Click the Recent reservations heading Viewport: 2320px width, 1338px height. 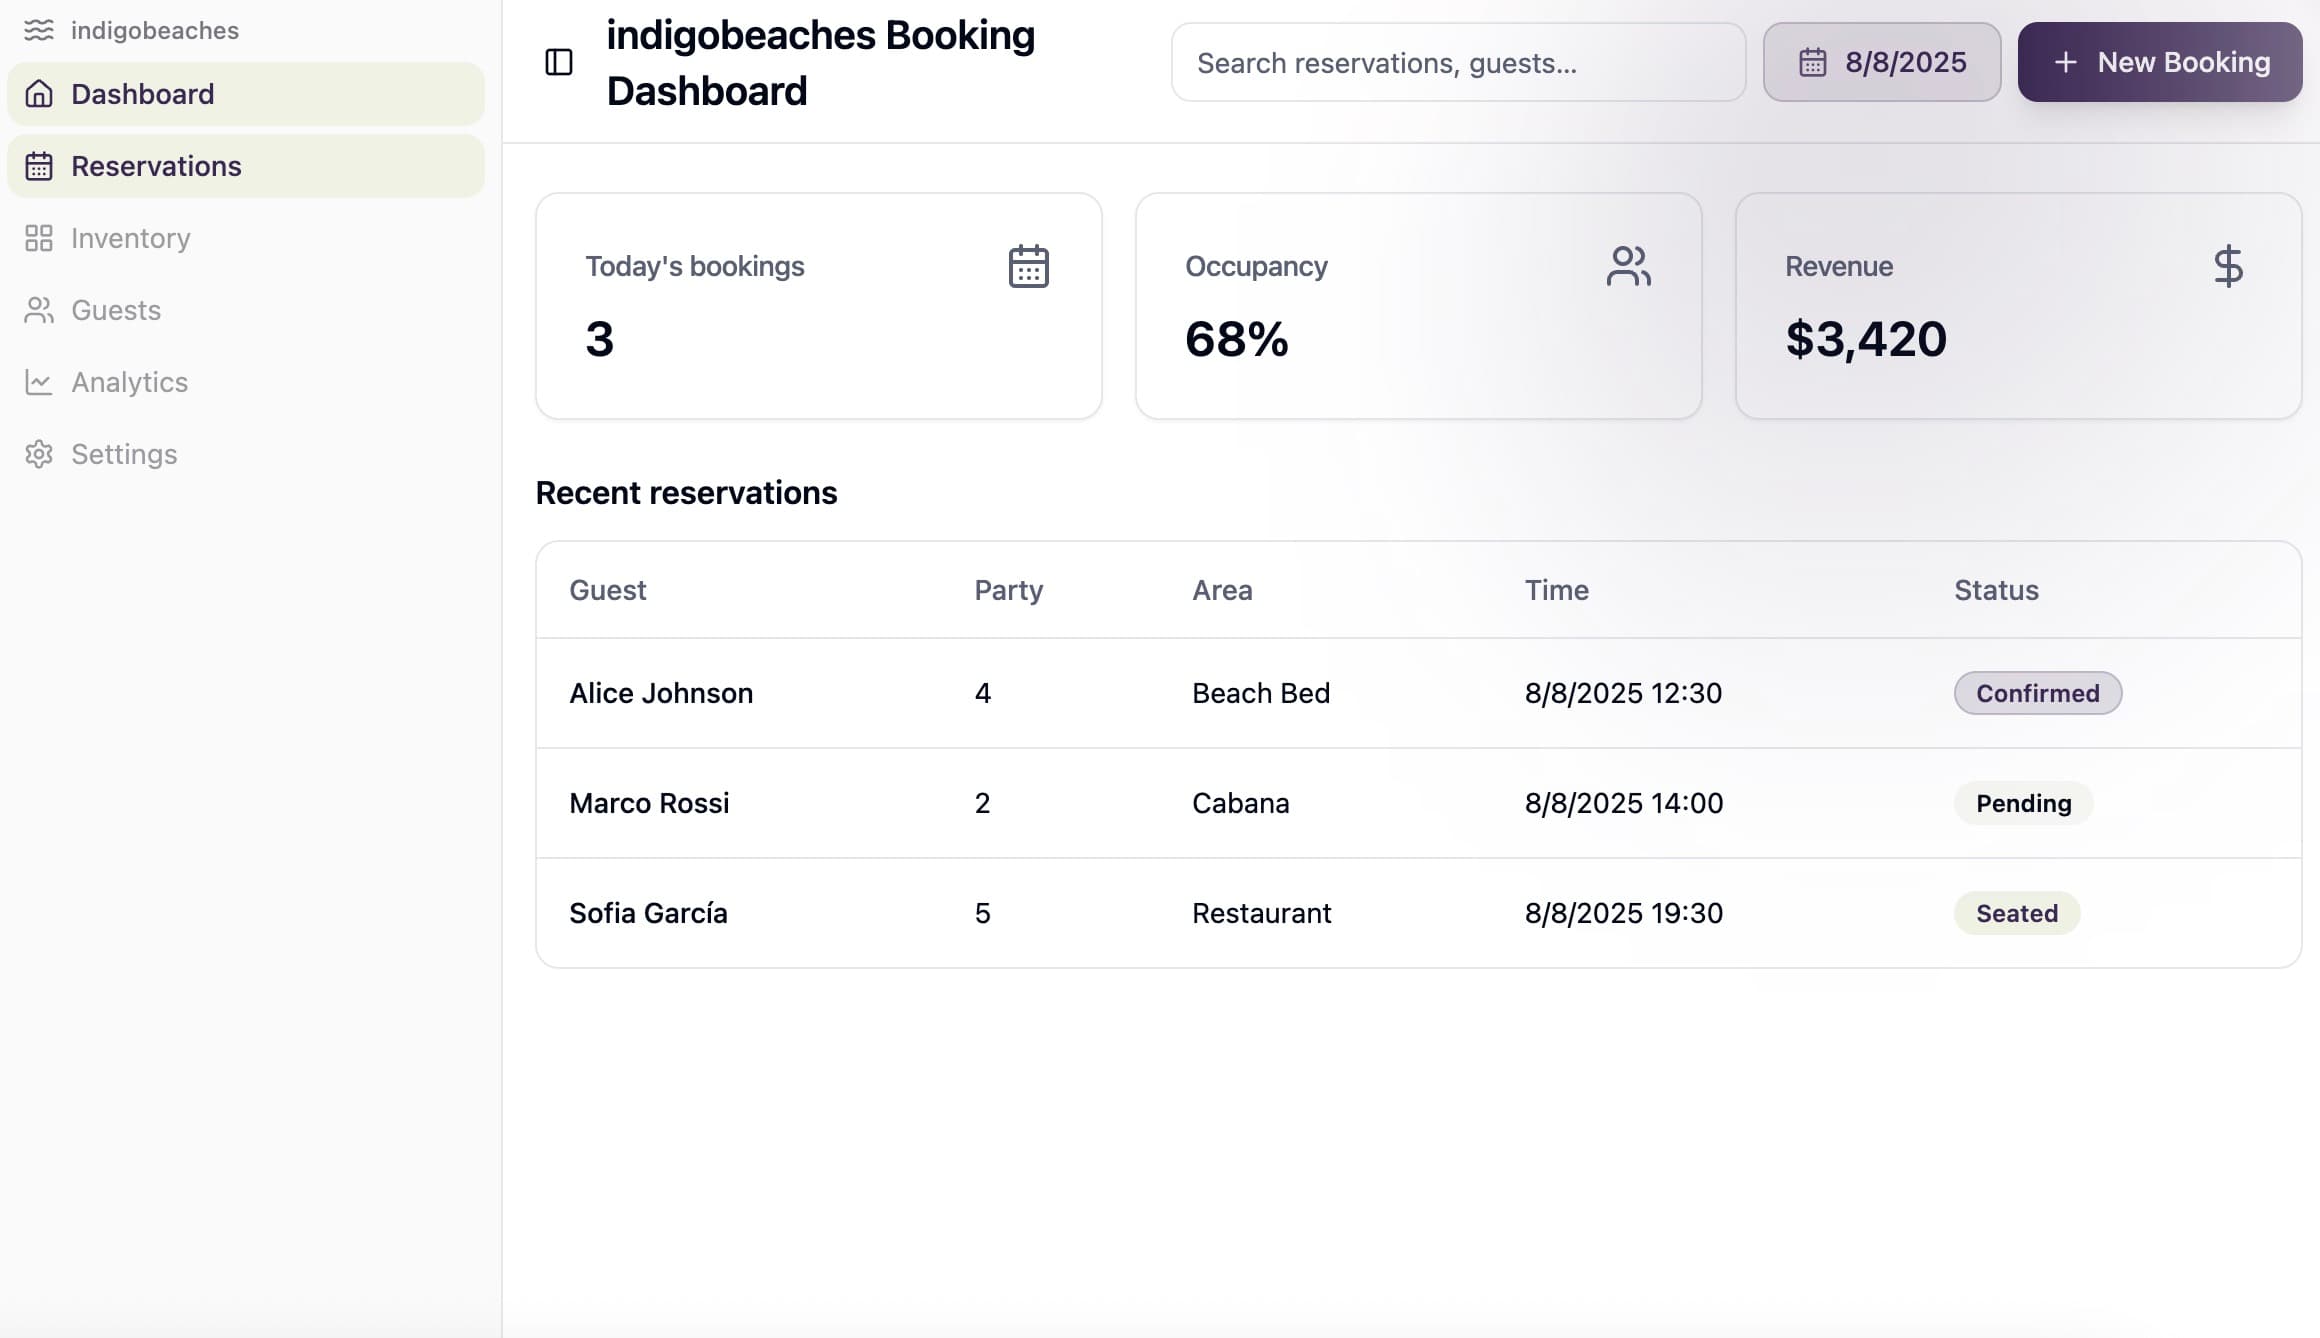686,493
